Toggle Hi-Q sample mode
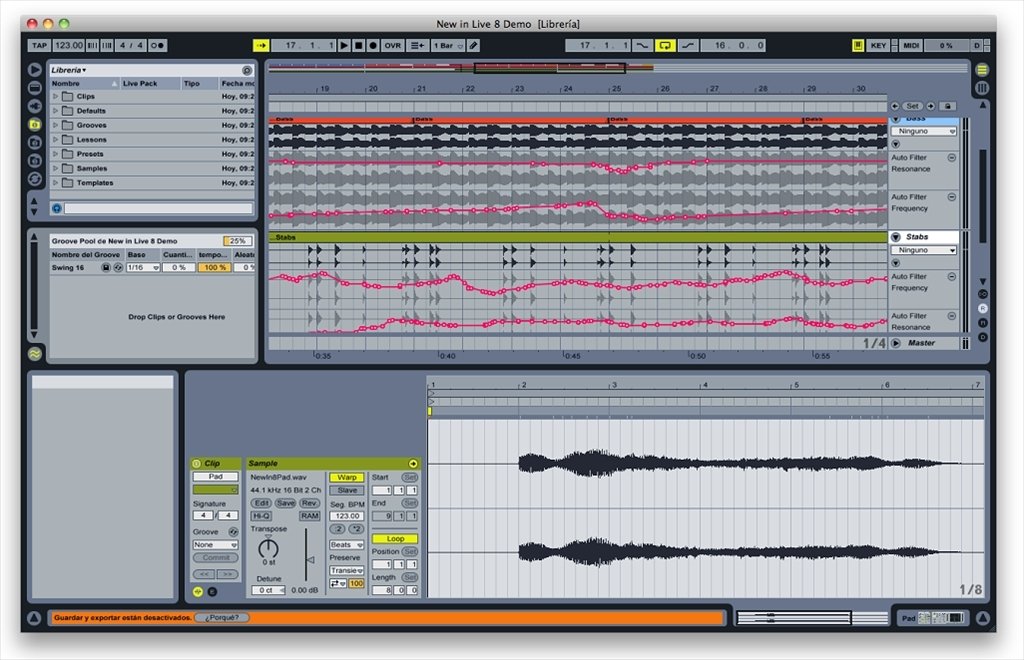Screen dimensions: 1024x660 [261, 516]
